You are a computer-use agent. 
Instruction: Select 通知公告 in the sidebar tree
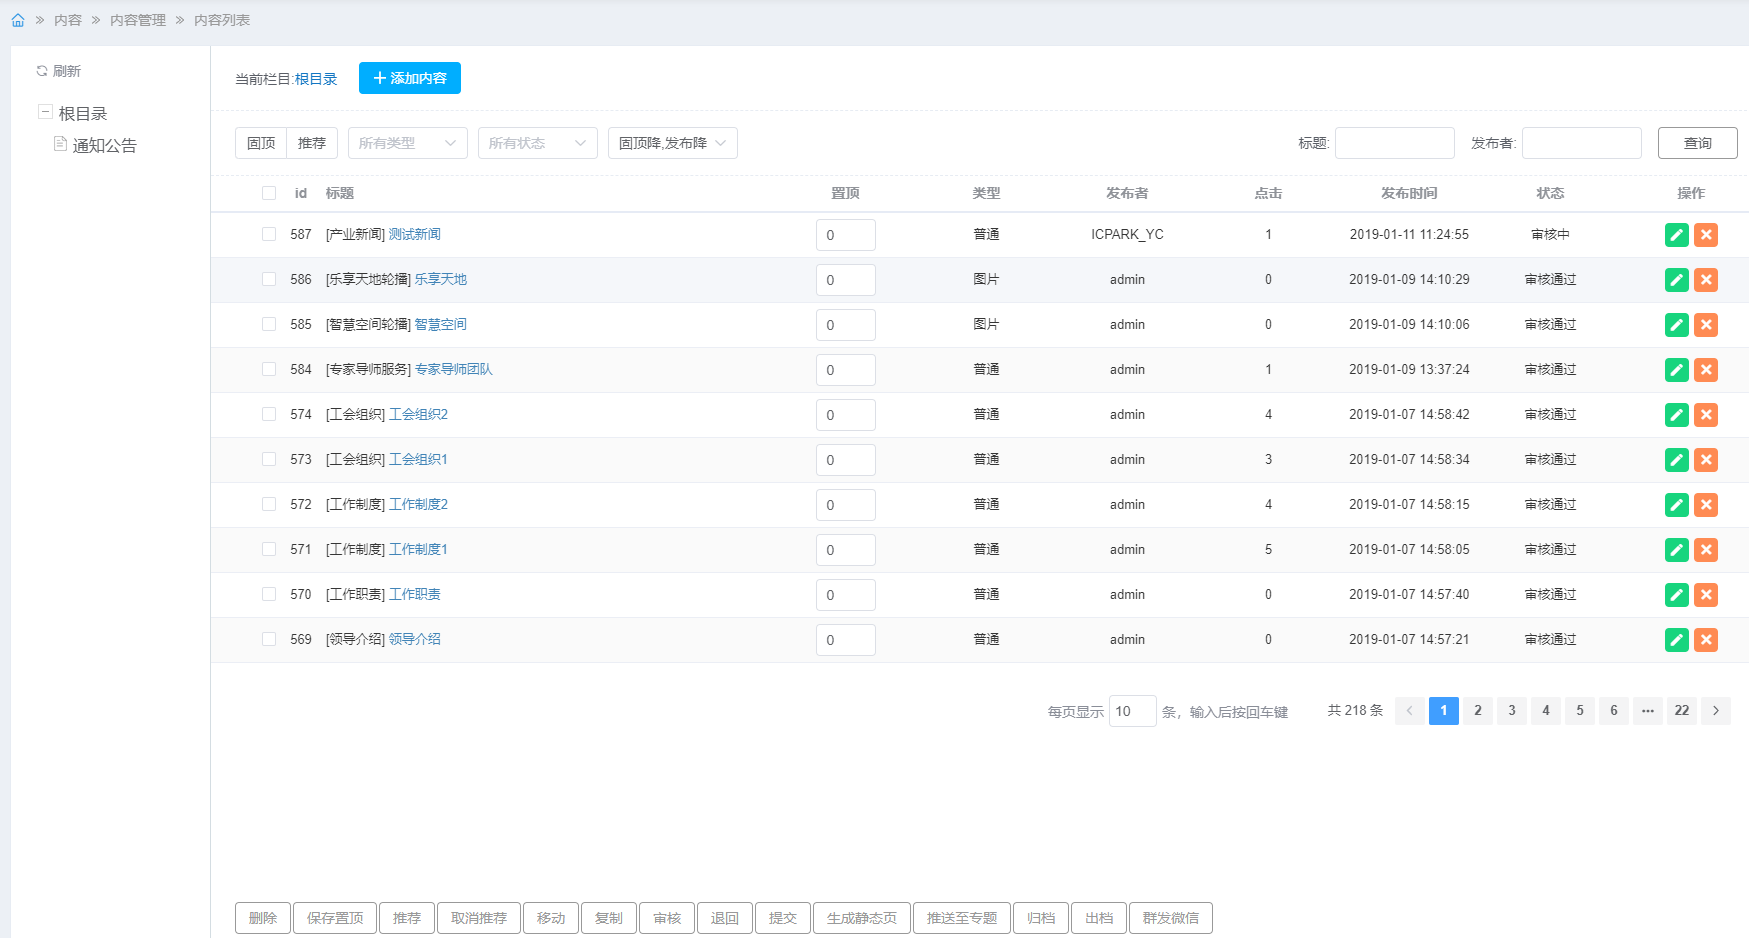point(104,146)
